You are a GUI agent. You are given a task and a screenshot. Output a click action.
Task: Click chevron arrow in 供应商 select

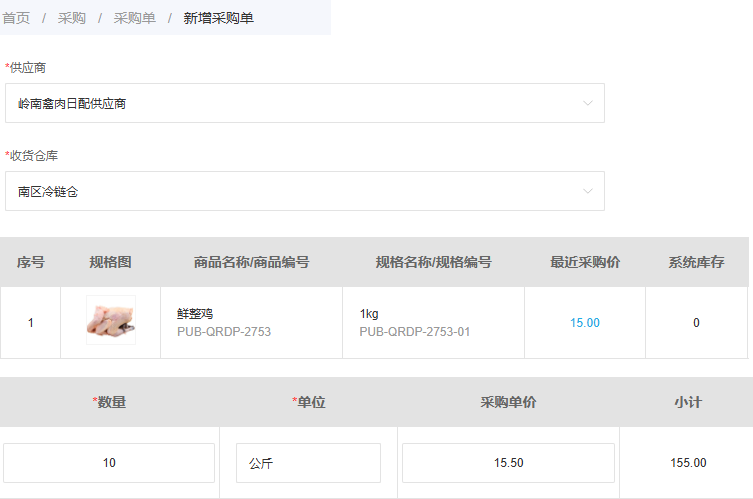(x=587, y=103)
